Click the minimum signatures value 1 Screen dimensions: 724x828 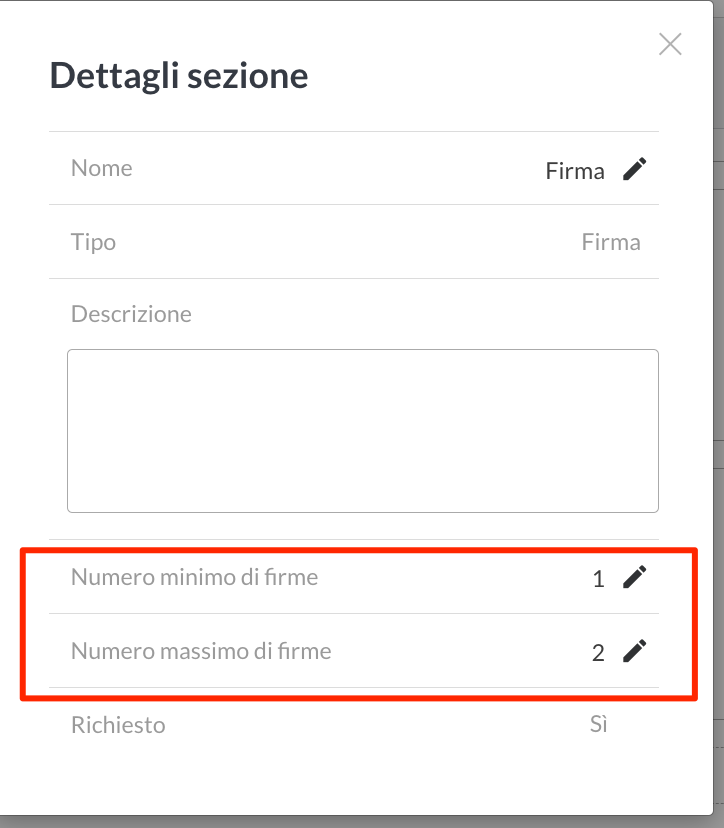(x=598, y=579)
